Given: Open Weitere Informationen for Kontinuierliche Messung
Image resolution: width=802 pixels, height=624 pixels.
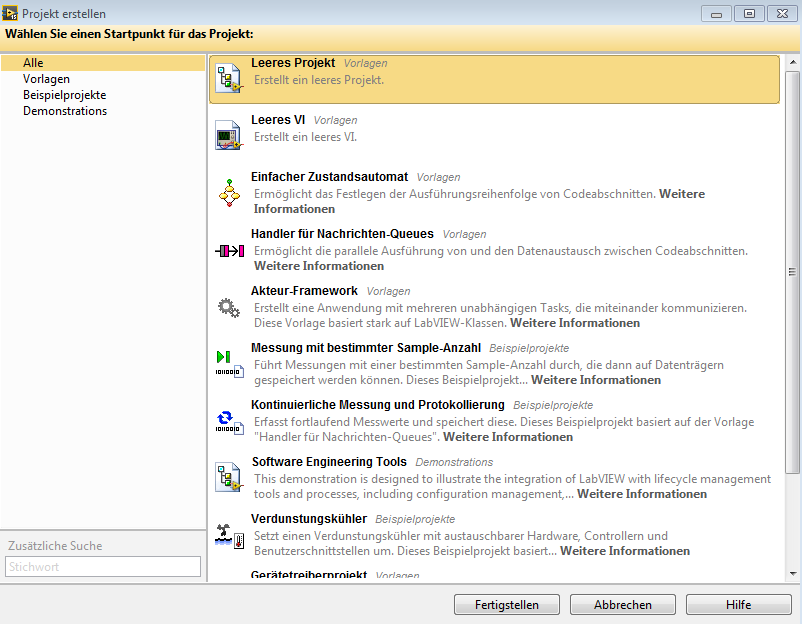Looking at the screenshot, I should tap(508, 437).
